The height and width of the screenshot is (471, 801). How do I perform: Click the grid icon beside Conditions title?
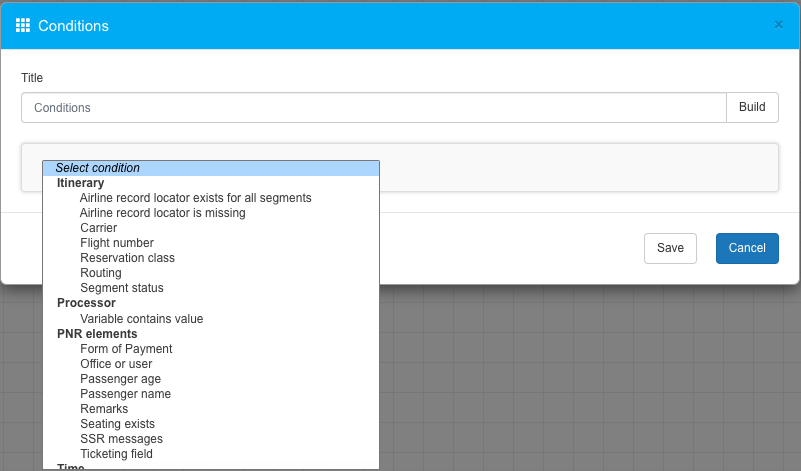23,25
